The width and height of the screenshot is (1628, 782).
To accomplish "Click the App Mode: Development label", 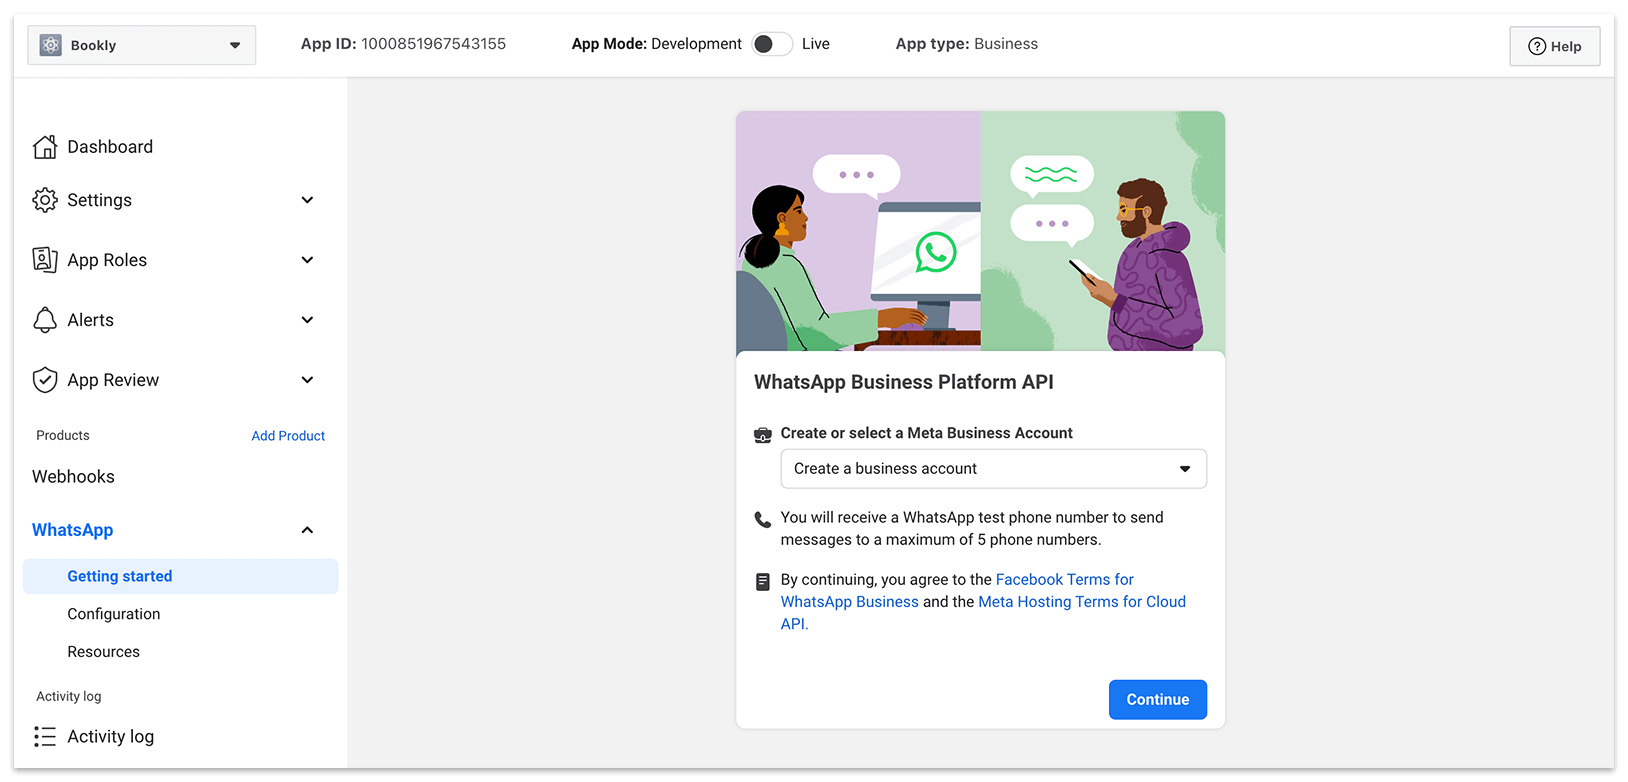I will pos(657,44).
